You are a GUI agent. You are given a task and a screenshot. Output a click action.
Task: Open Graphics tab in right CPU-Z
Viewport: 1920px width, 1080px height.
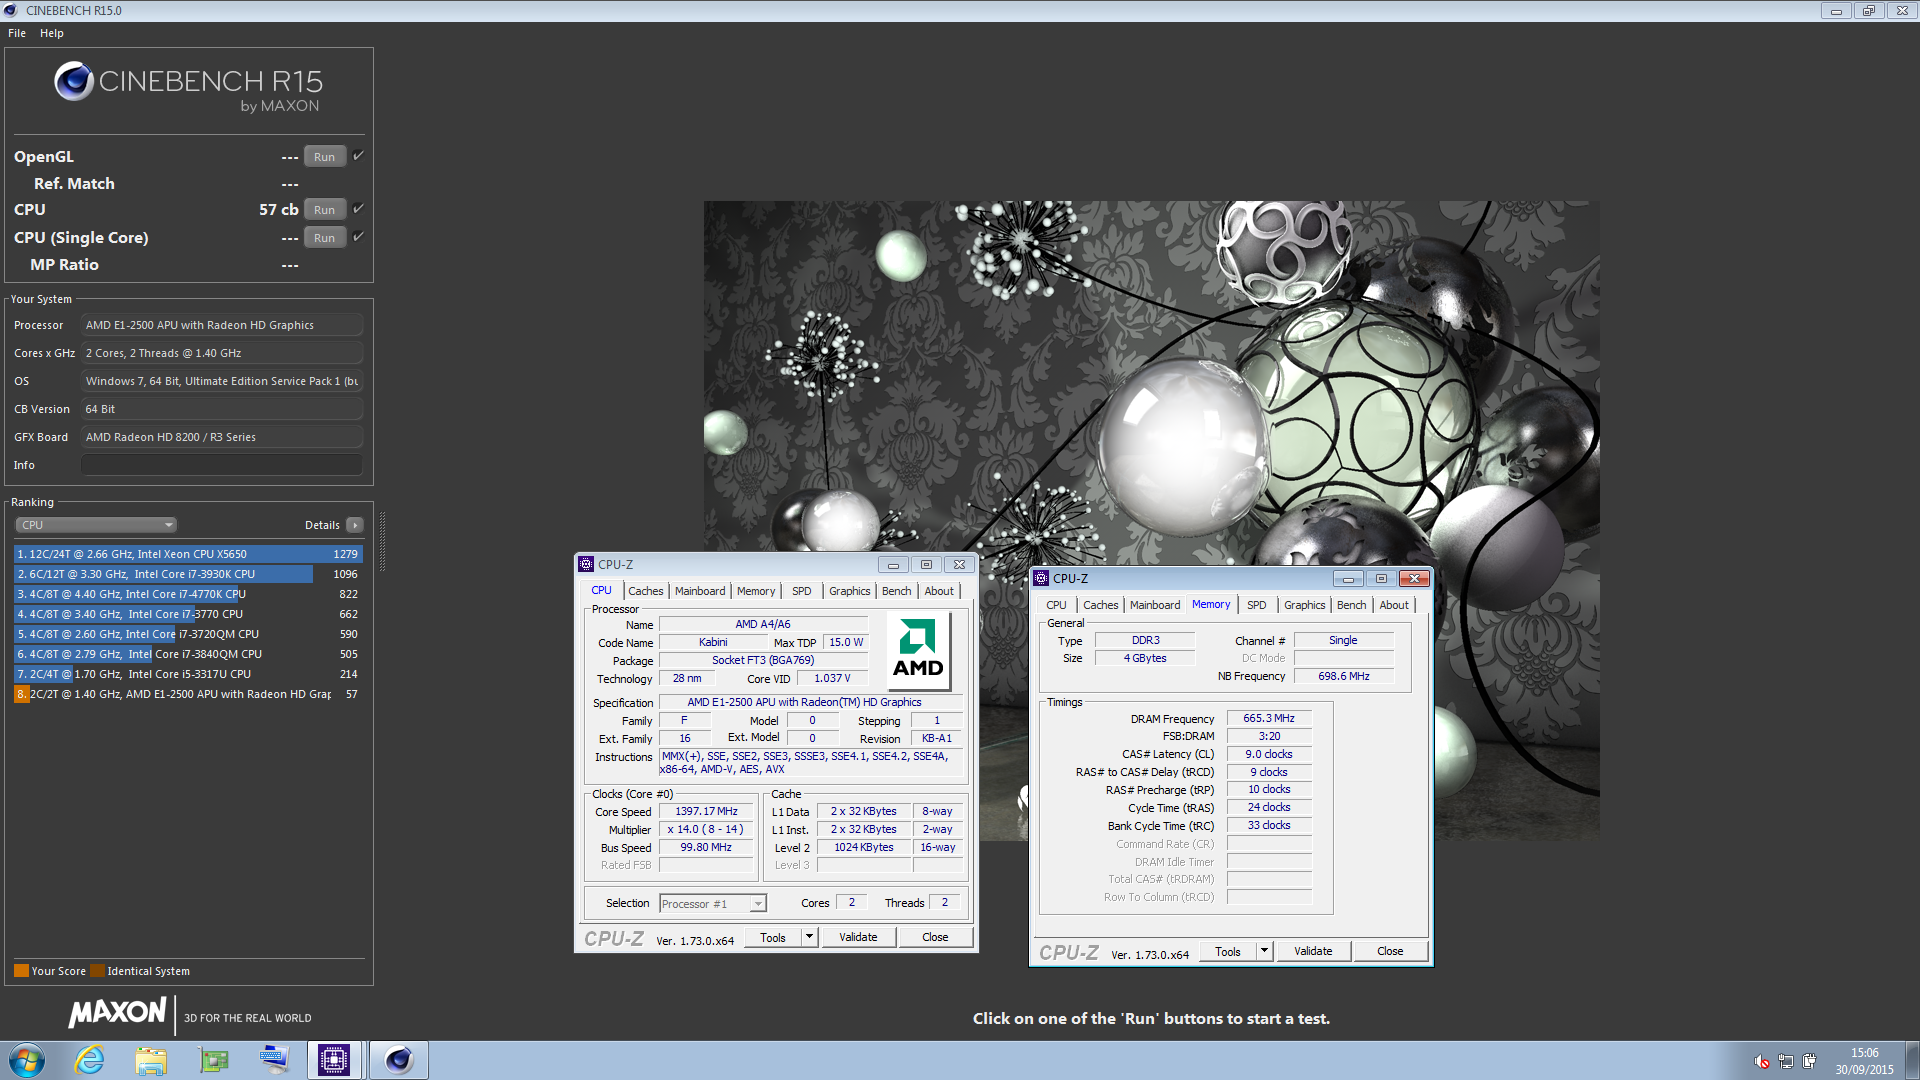click(x=1305, y=605)
